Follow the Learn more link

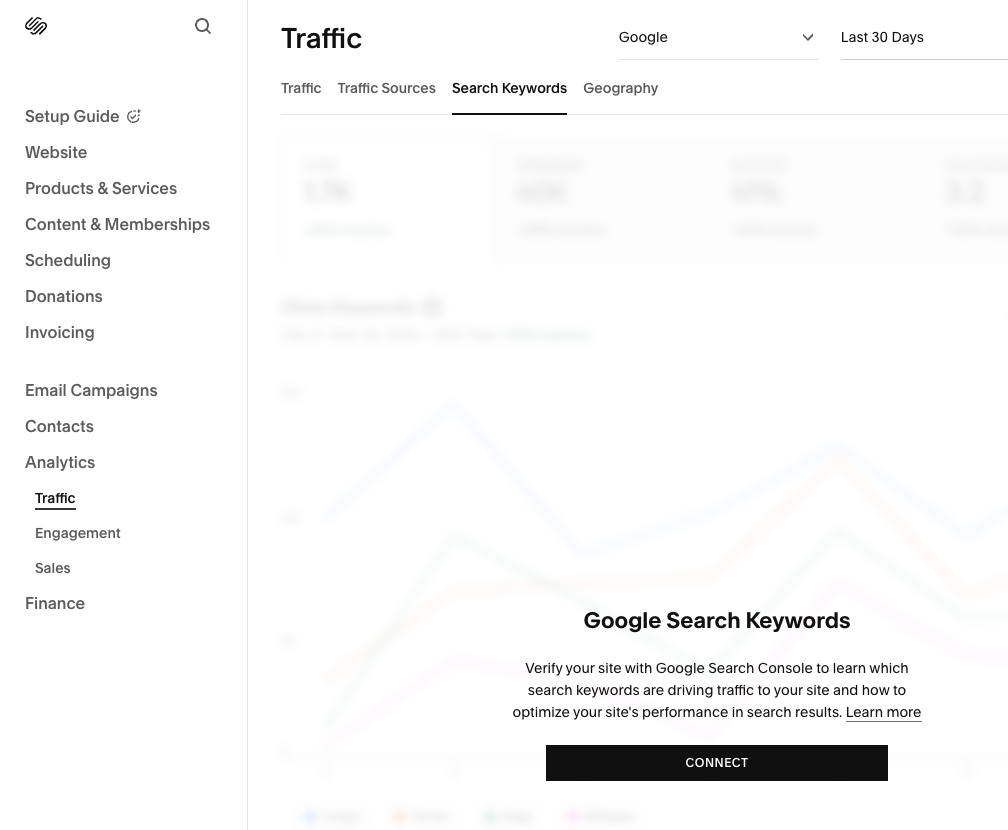(x=883, y=712)
